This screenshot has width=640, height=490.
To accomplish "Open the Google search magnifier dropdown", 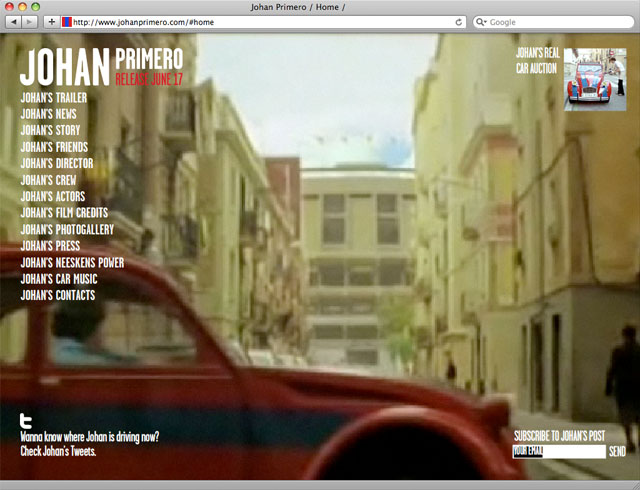I will click(481, 22).
